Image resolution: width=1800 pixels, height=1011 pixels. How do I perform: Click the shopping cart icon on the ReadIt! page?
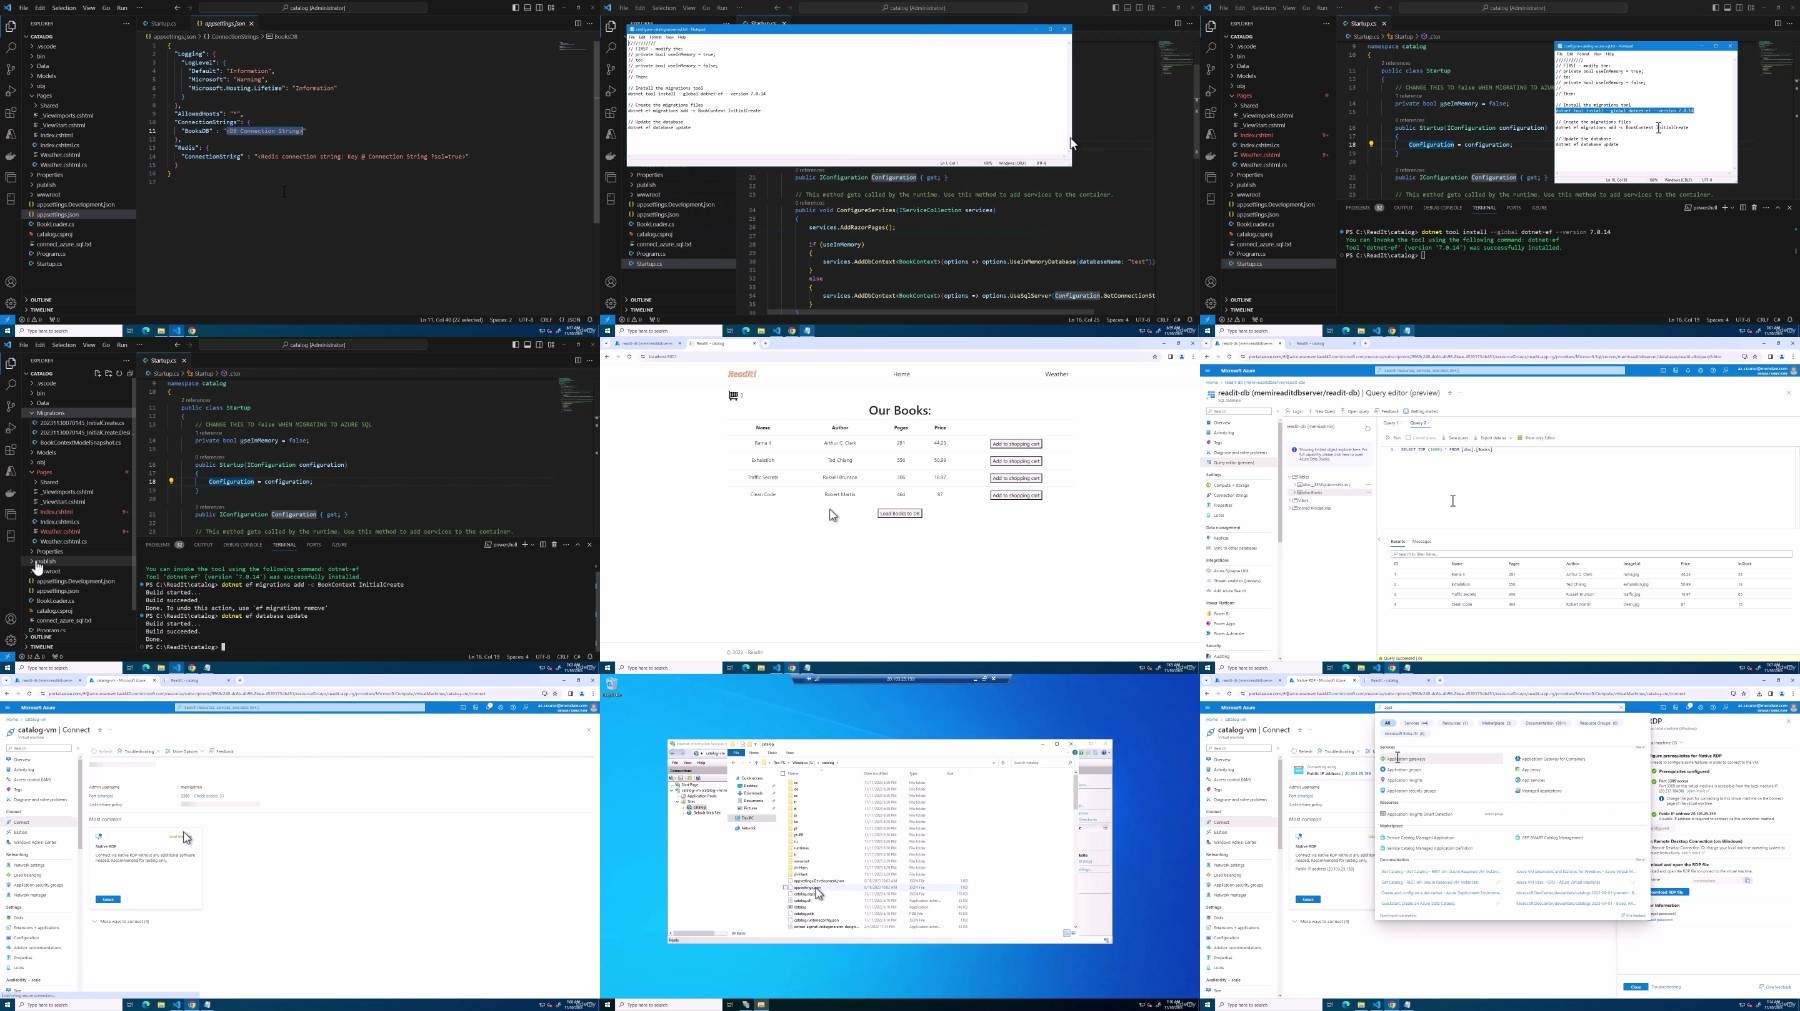[733, 396]
